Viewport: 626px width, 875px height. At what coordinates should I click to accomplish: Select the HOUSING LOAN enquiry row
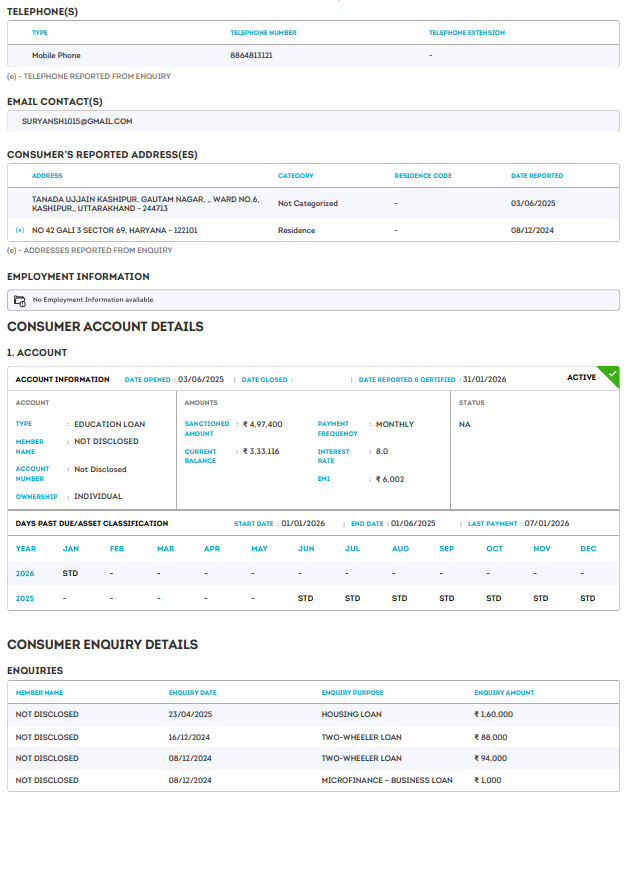(351, 714)
